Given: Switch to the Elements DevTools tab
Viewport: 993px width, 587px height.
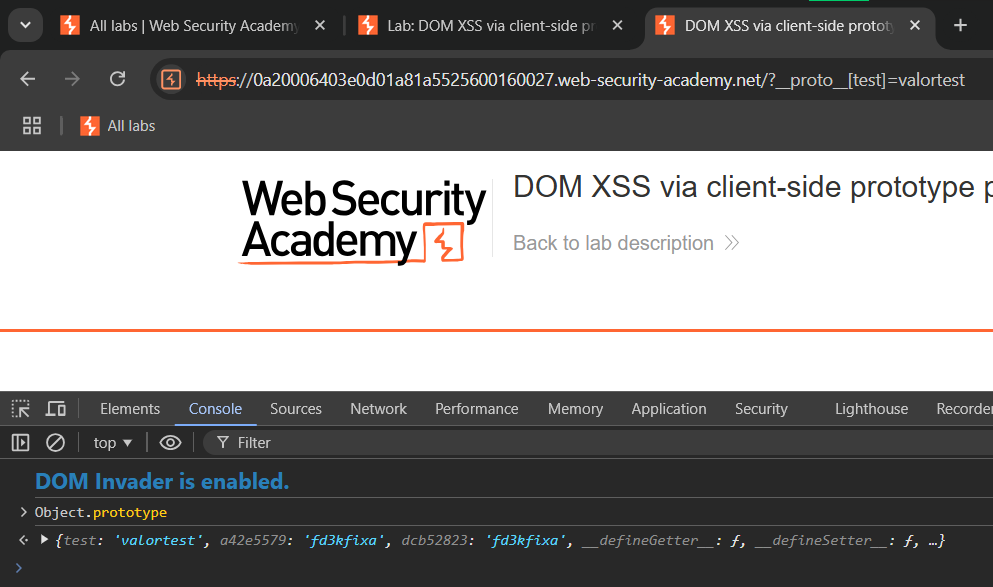Looking at the screenshot, I should (130, 409).
